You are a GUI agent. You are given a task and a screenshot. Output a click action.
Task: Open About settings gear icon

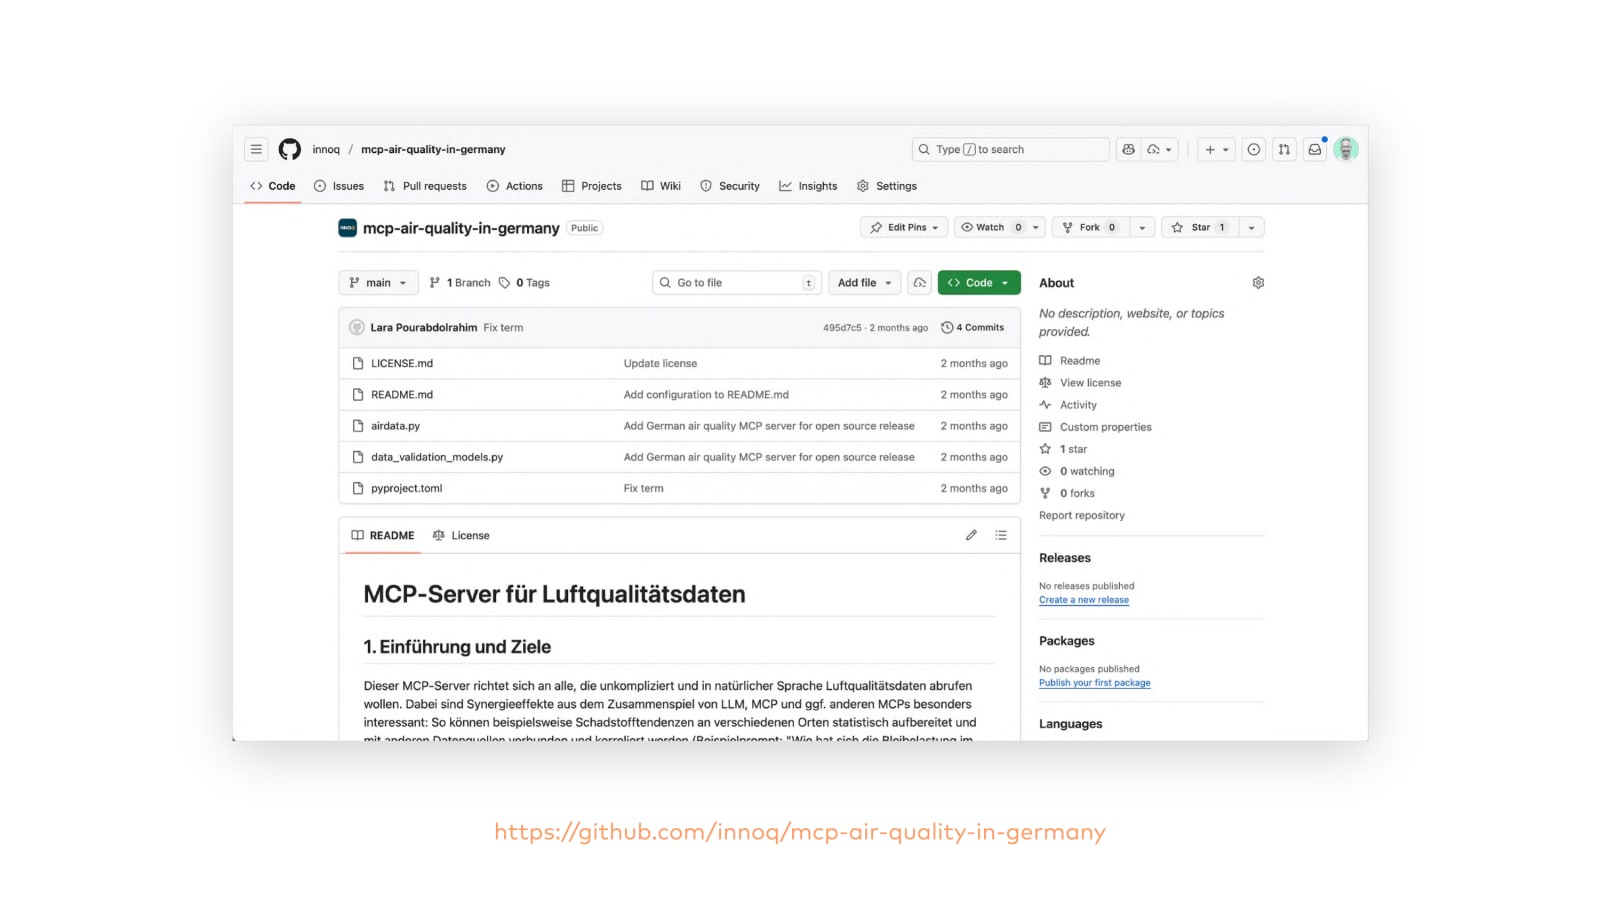1258,283
